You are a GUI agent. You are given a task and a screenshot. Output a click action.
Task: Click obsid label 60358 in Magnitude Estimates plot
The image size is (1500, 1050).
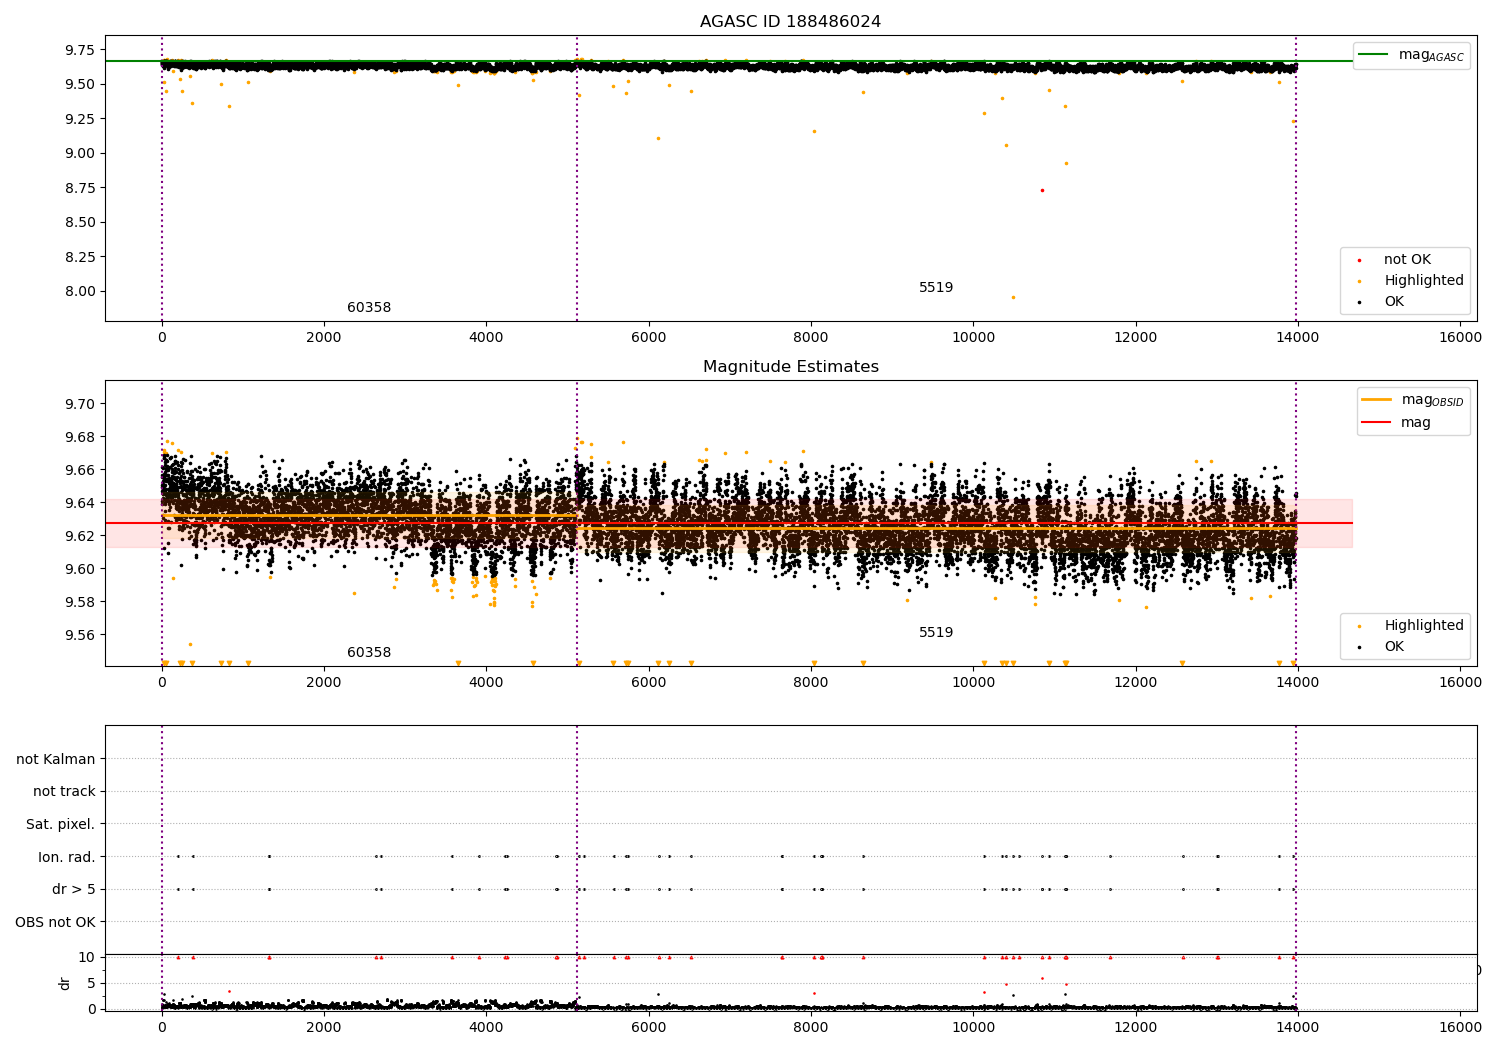pyautogui.click(x=369, y=653)
